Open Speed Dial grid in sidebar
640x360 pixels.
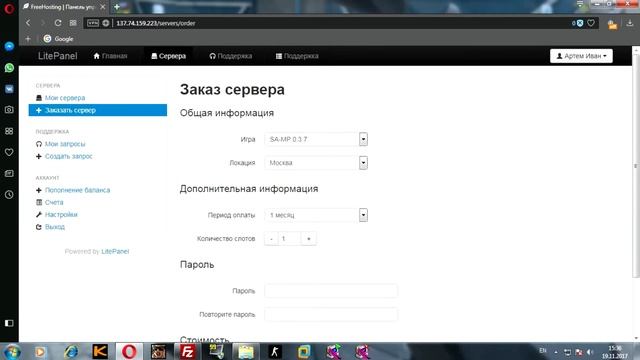tap(9, 131)
